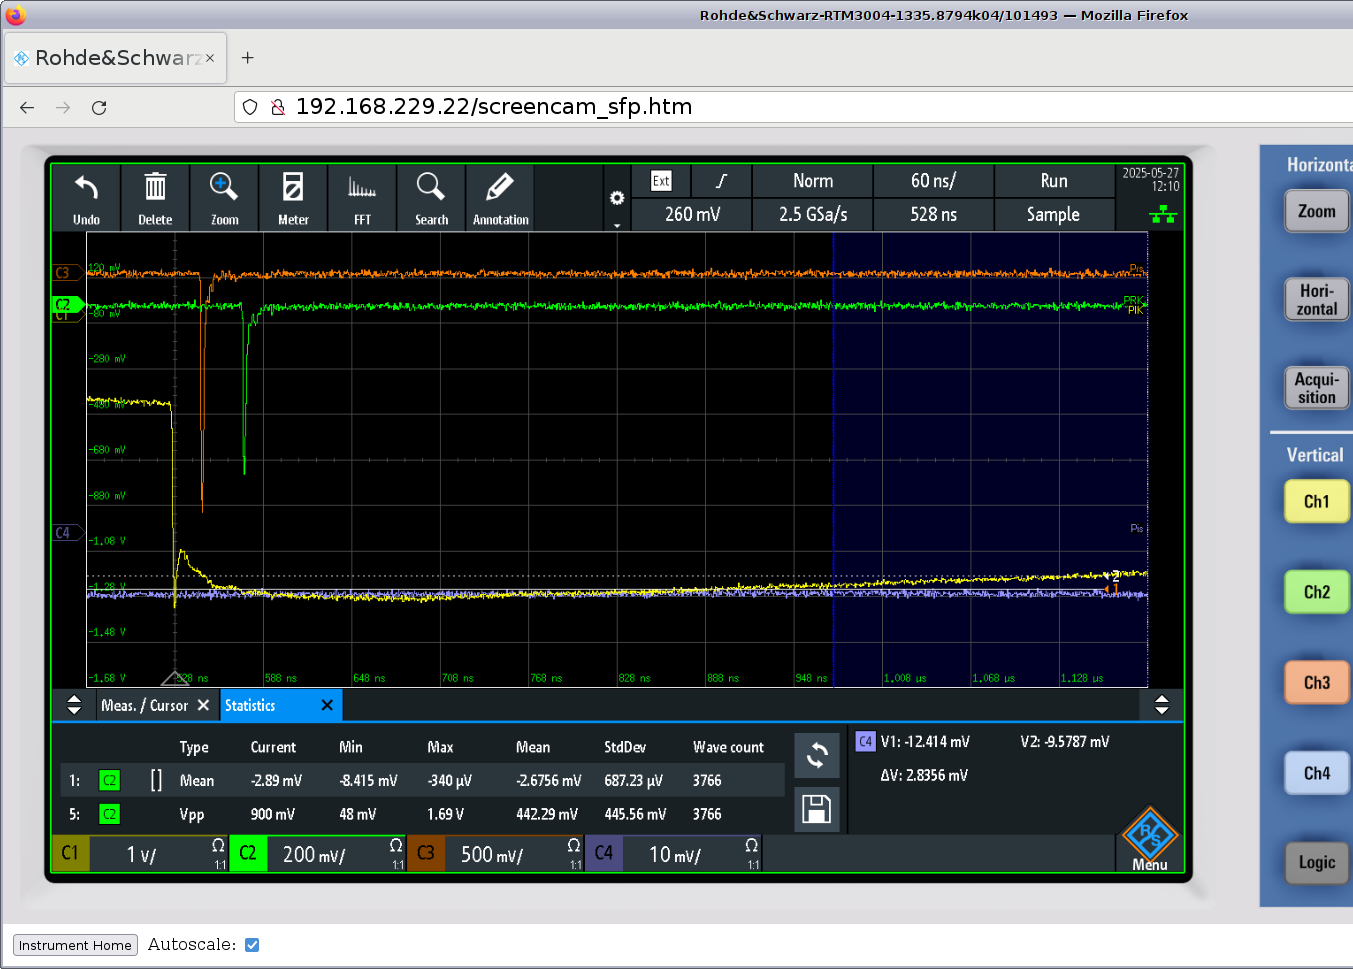Click the Delete trash icon
The image size is (1353, 969).
155,197
